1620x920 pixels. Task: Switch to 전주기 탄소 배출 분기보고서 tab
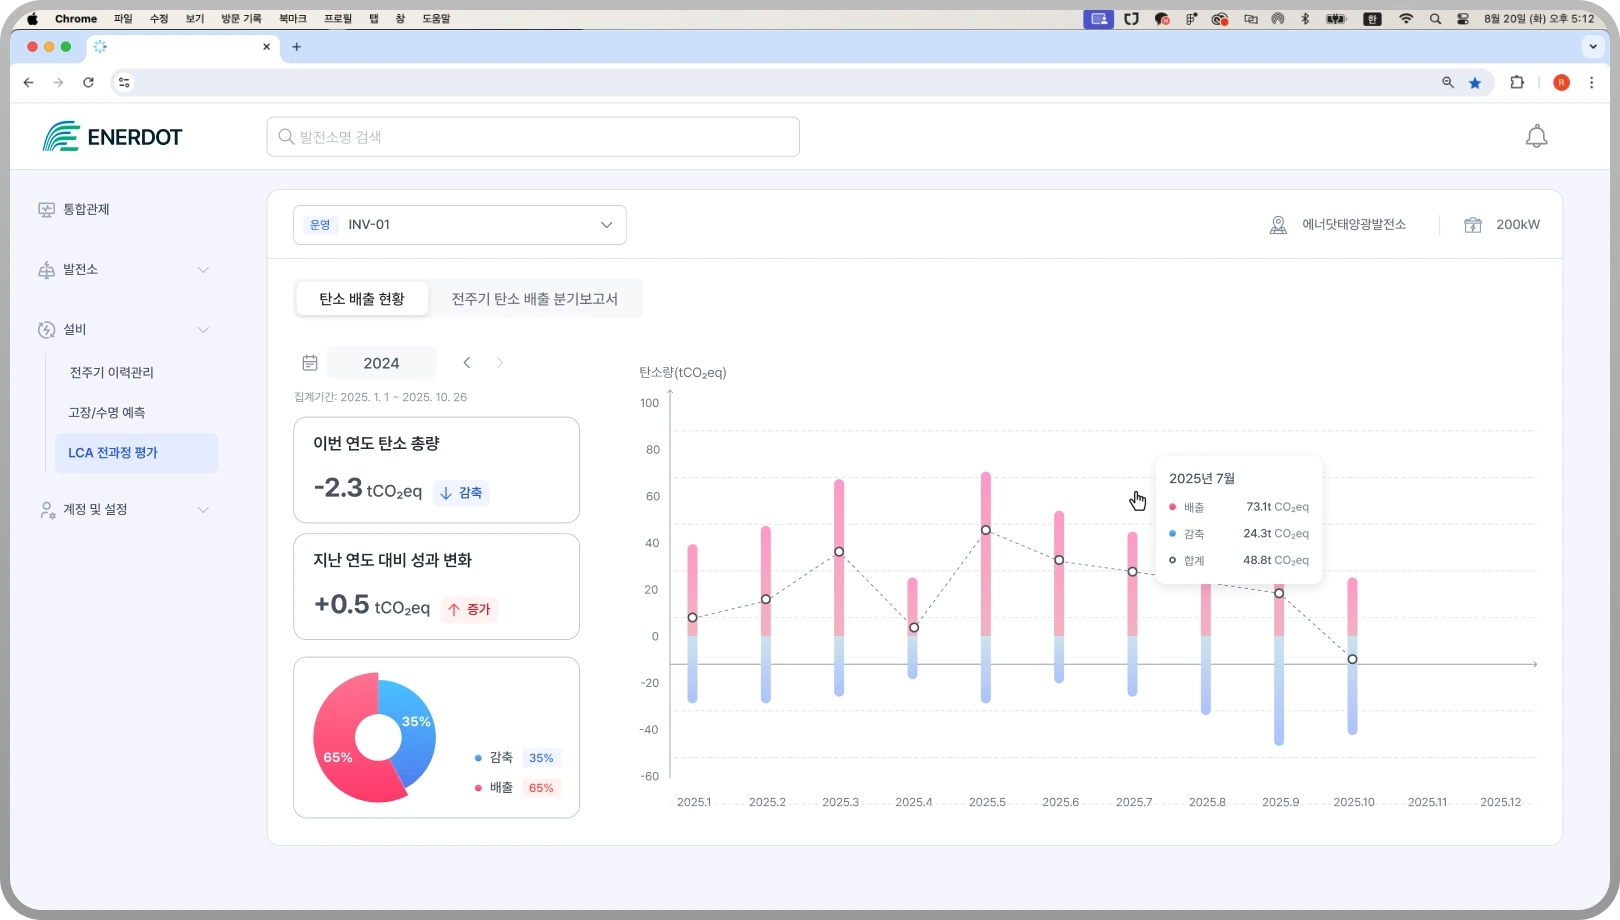tap(535, 299)
